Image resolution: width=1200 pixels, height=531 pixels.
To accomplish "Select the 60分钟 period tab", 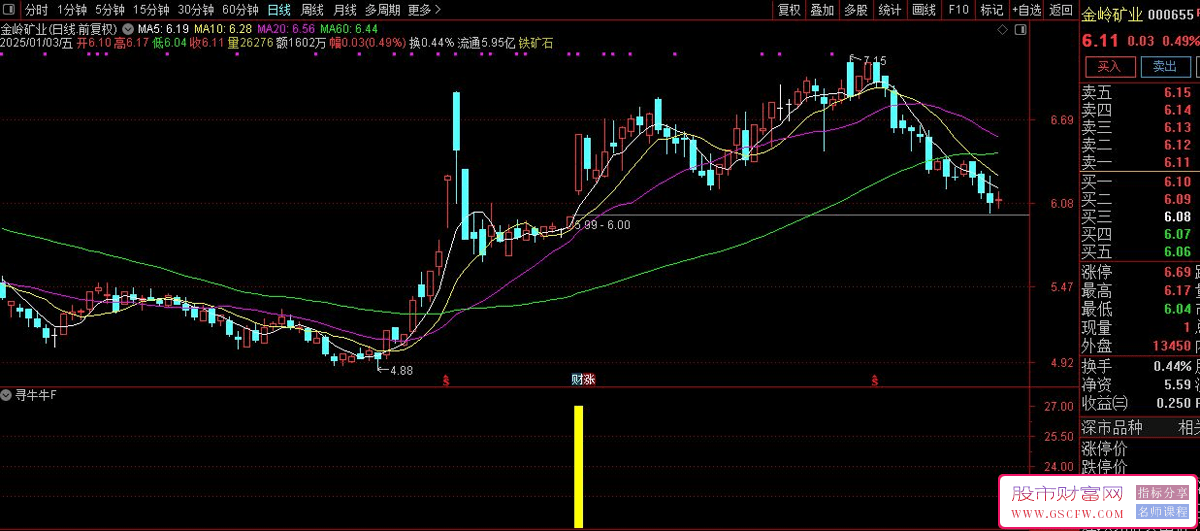I will 240,10.
